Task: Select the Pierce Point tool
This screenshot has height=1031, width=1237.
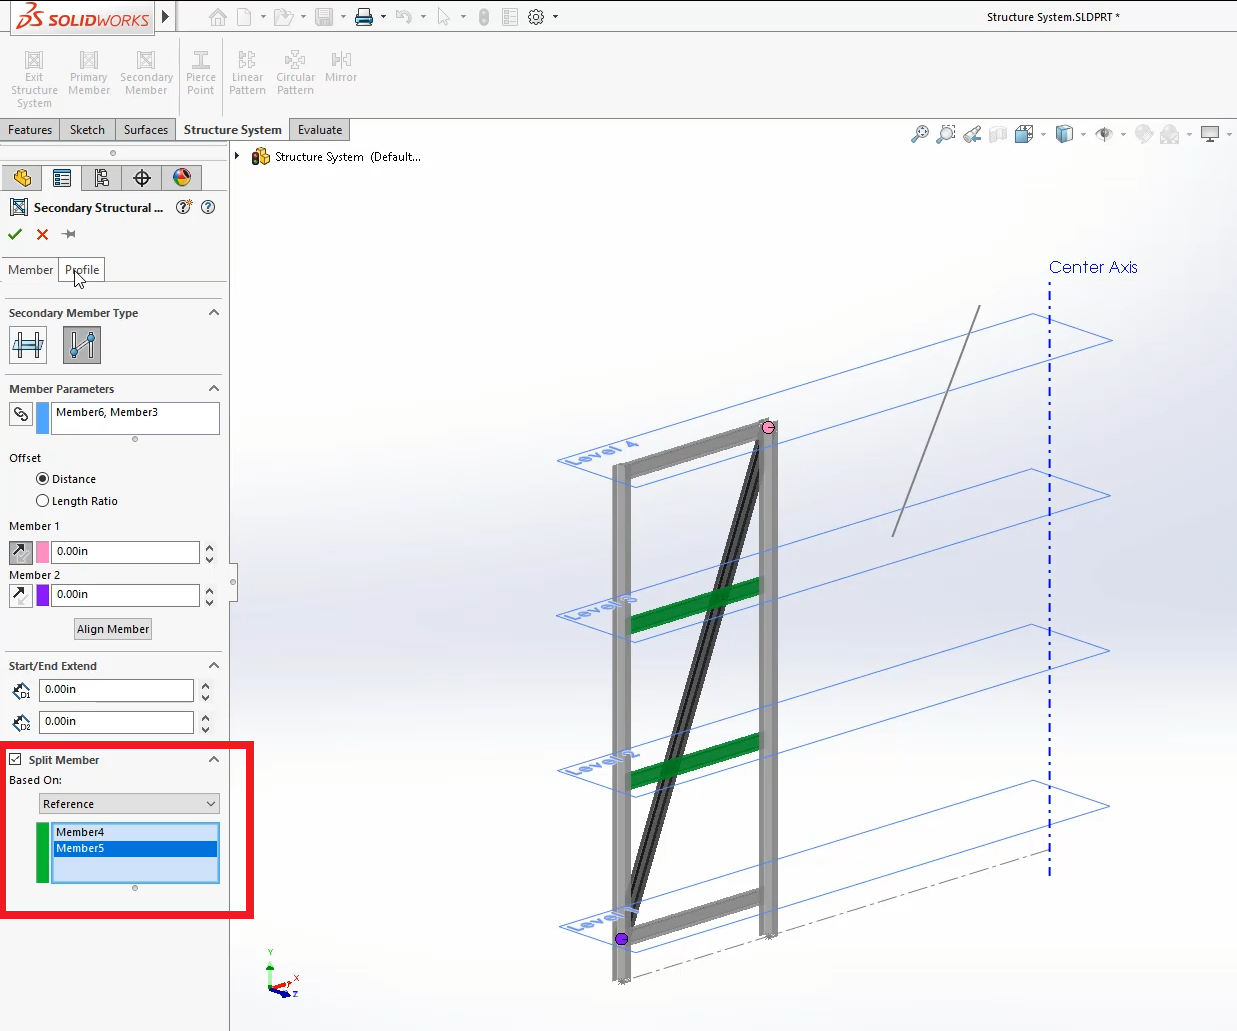Action: coord(201,62)
